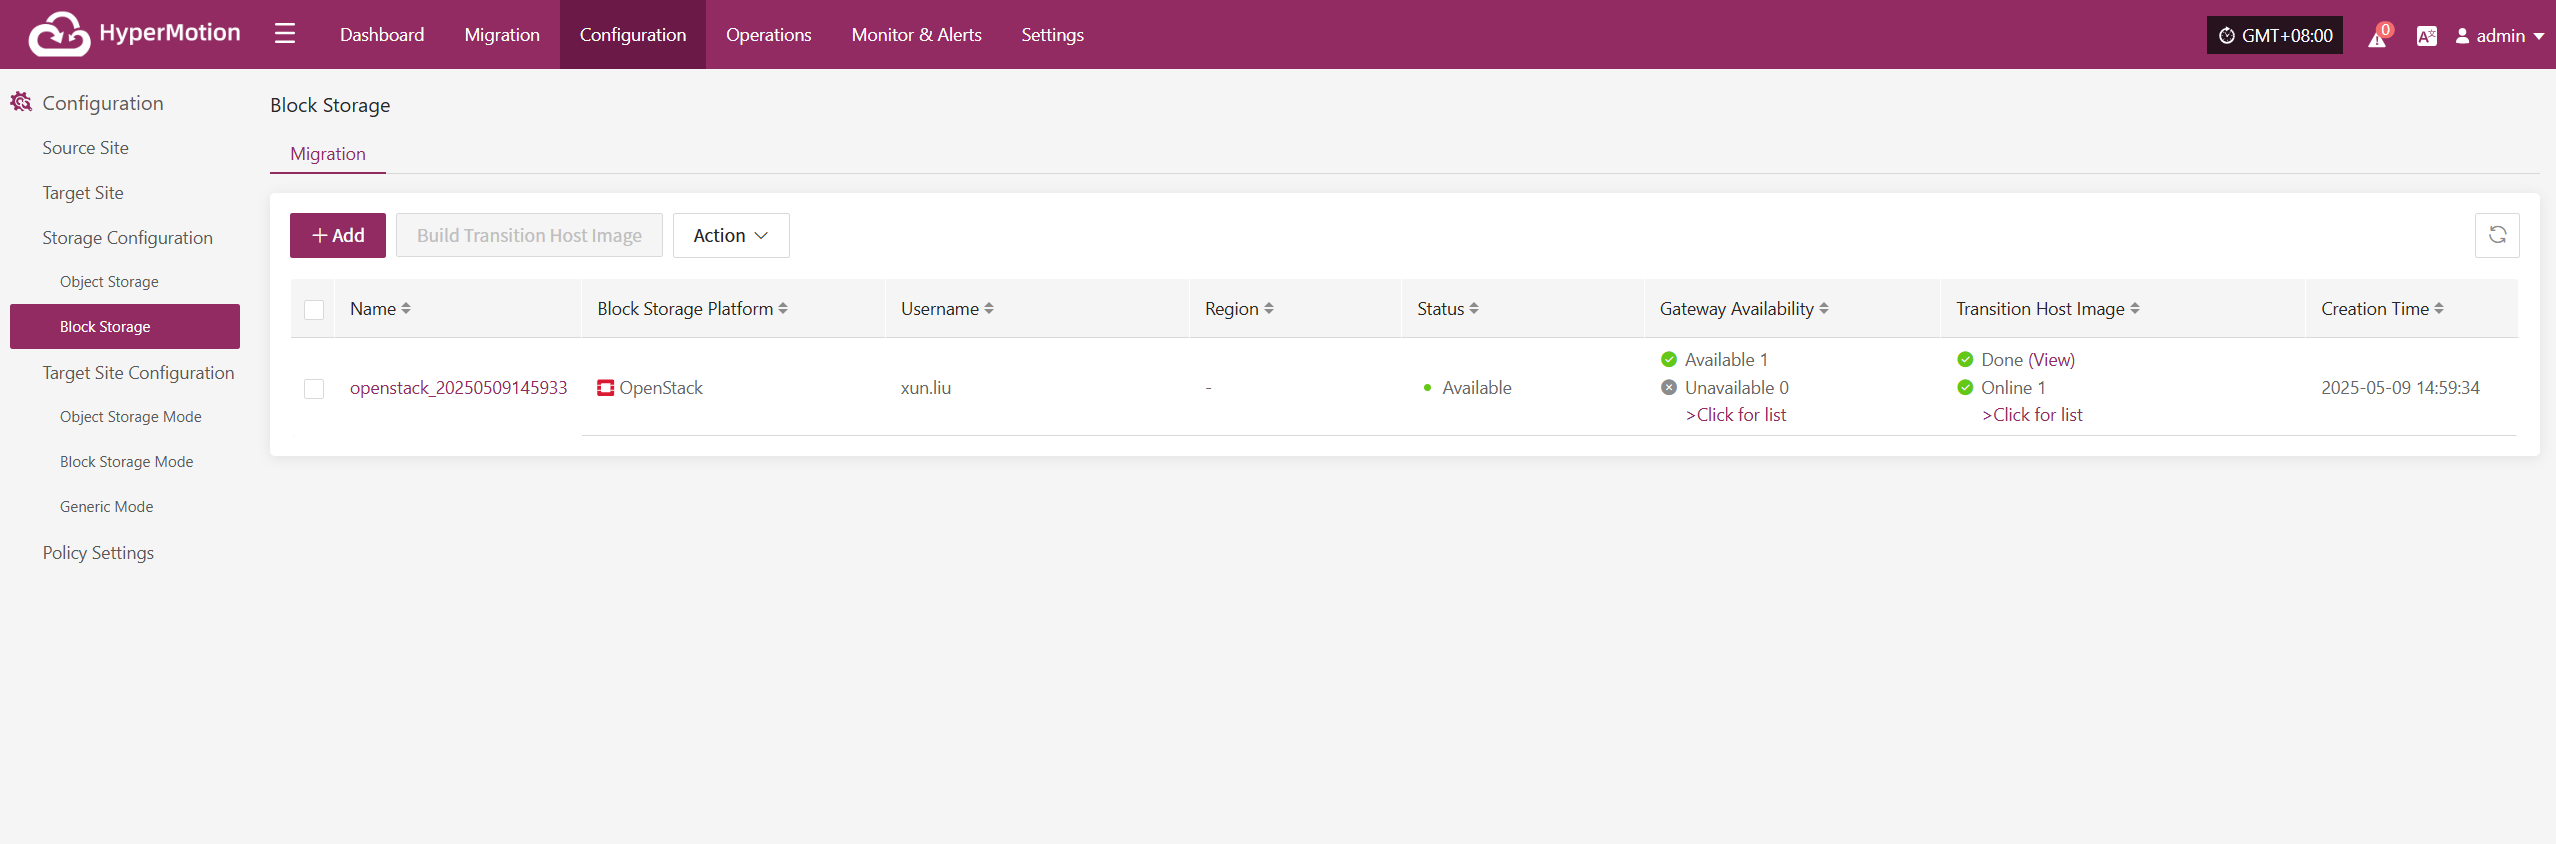Sort by Creation Time column
The width and height of the screenshot is (2556, 844).
(x=2439, y=309)
